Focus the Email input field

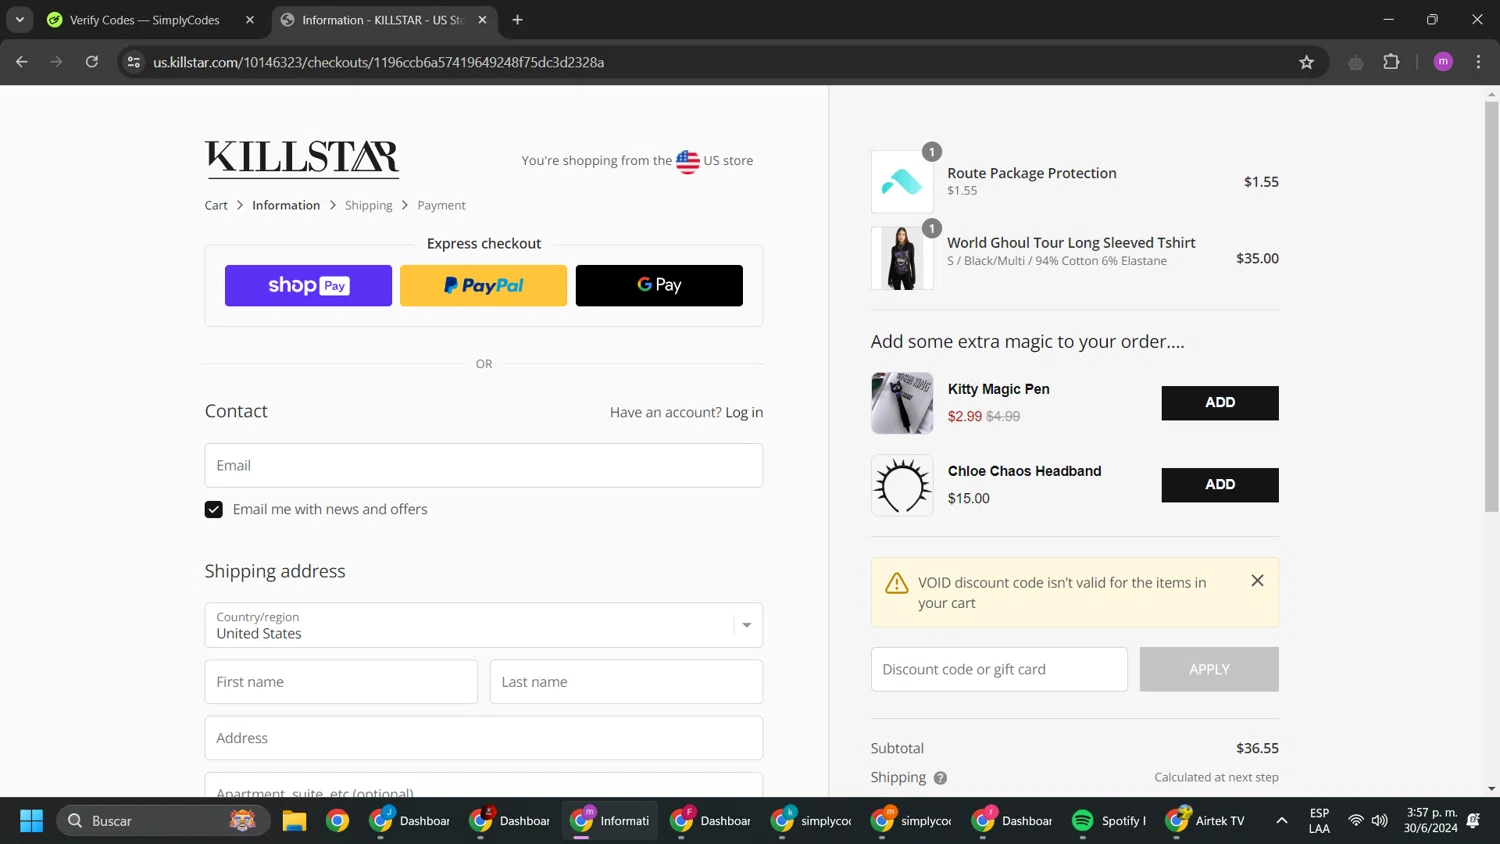pyautogui.click(x=484, y=466)
